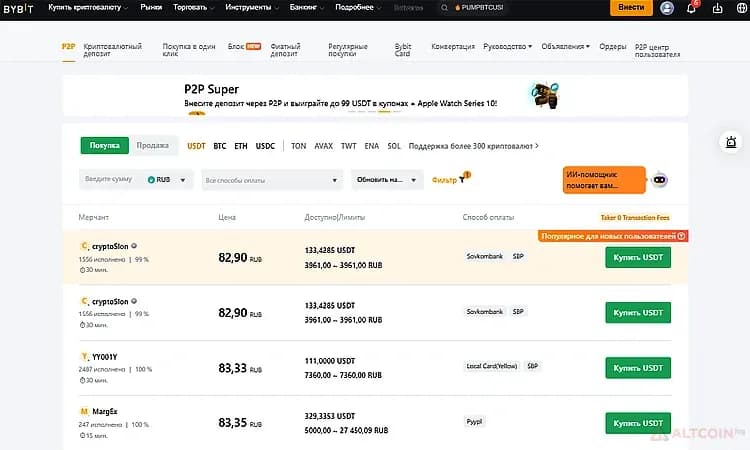Click the YY001Y merchant avatar
The image size is (750, 450).
coord(84,357)
